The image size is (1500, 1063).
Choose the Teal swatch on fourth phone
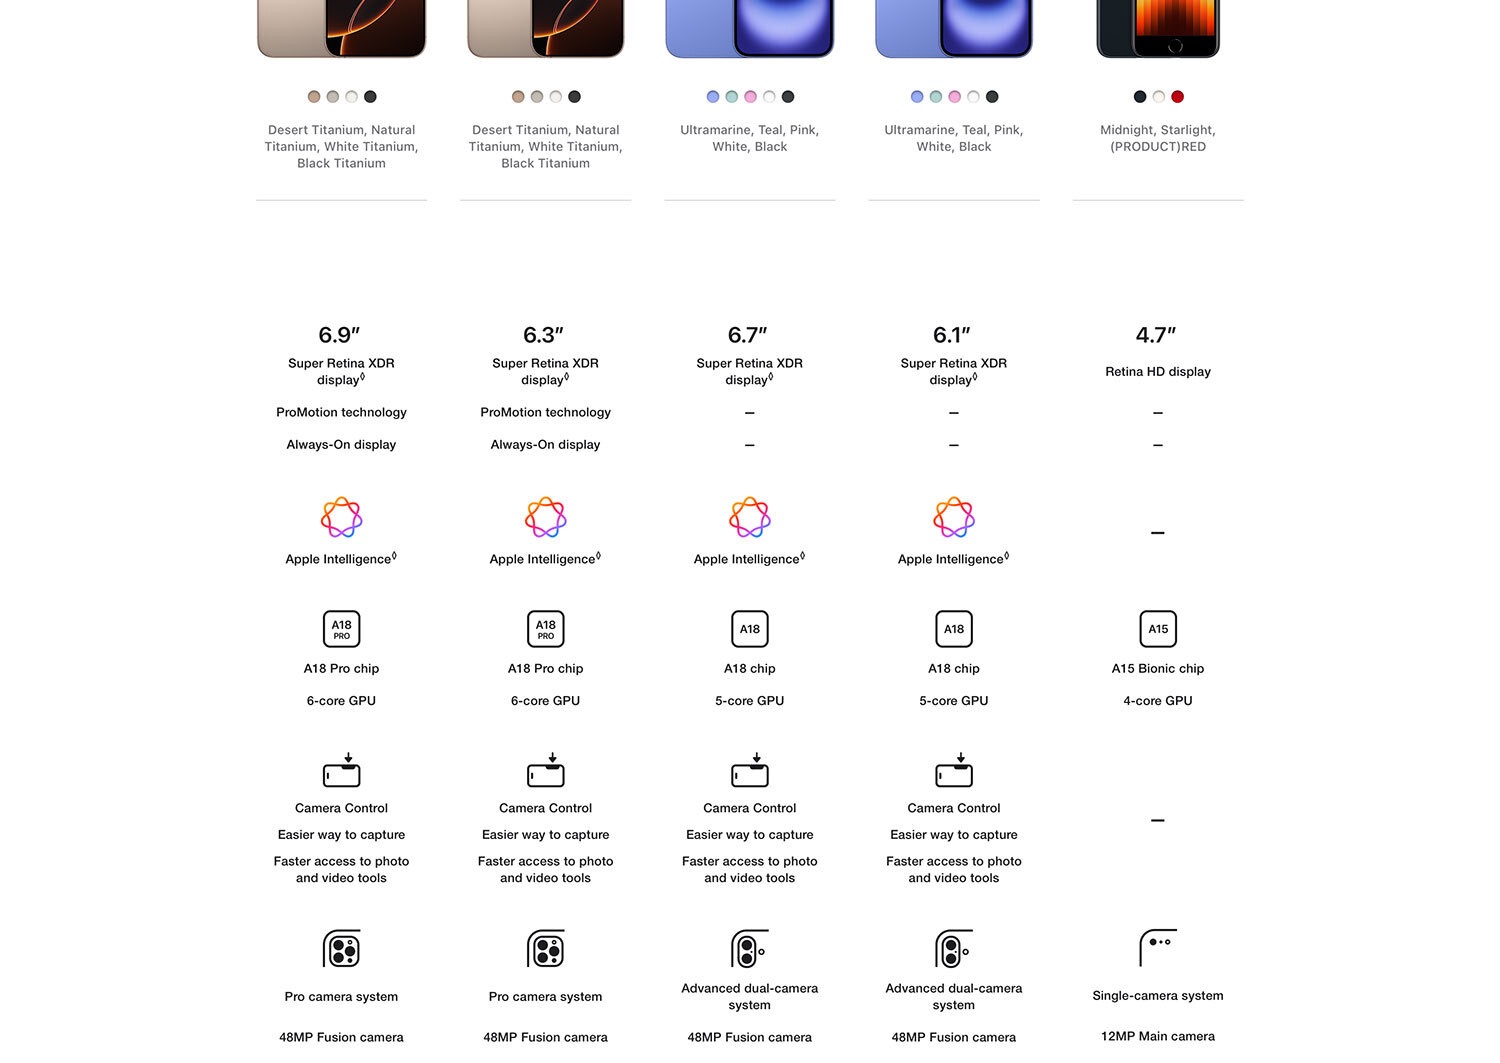tap(936, 97)
